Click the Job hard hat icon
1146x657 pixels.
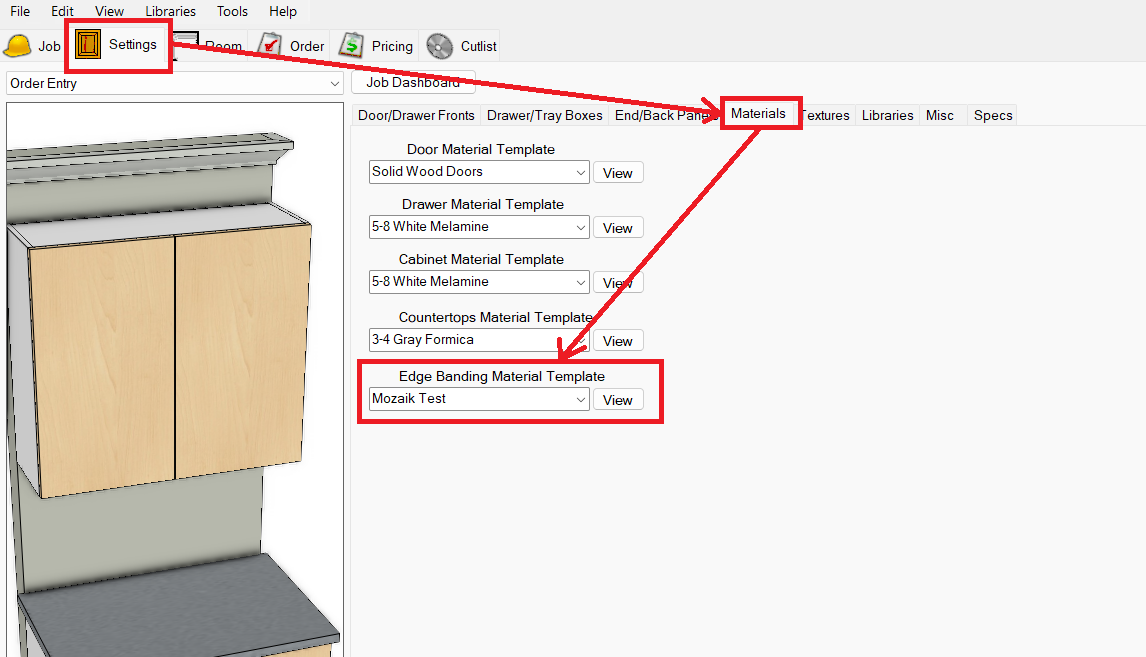click(18, 46)
